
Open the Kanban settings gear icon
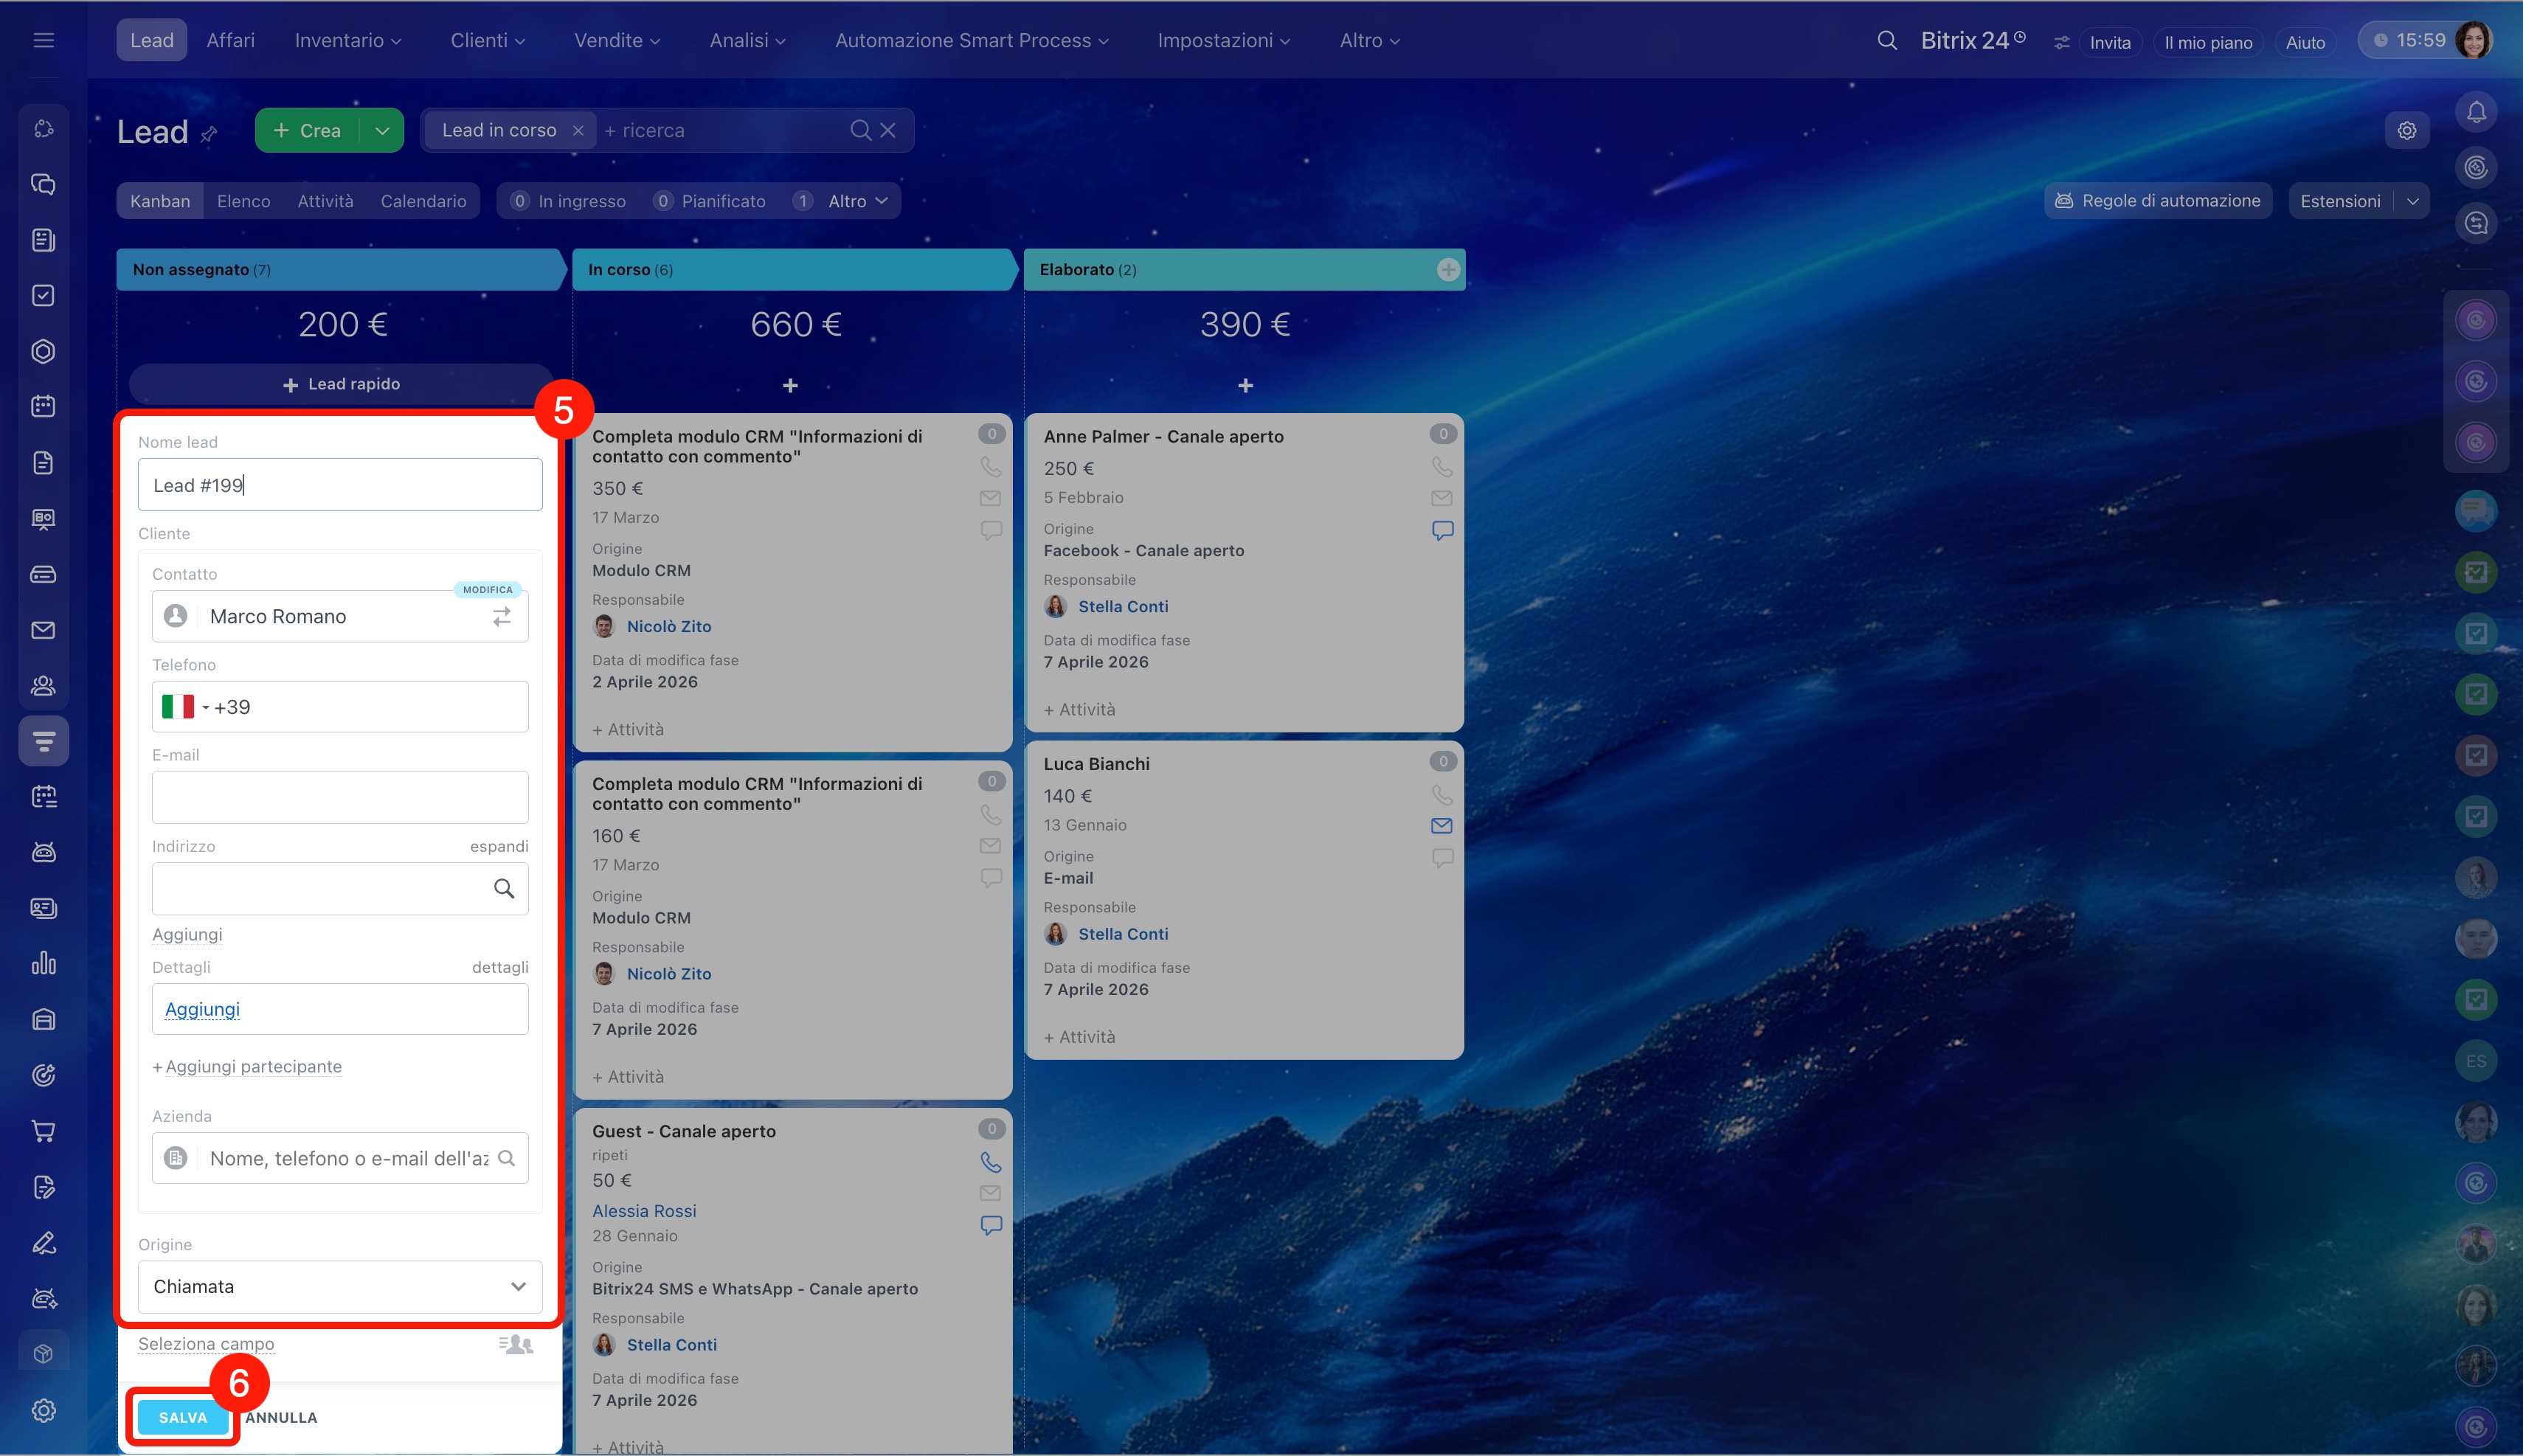2406,130
